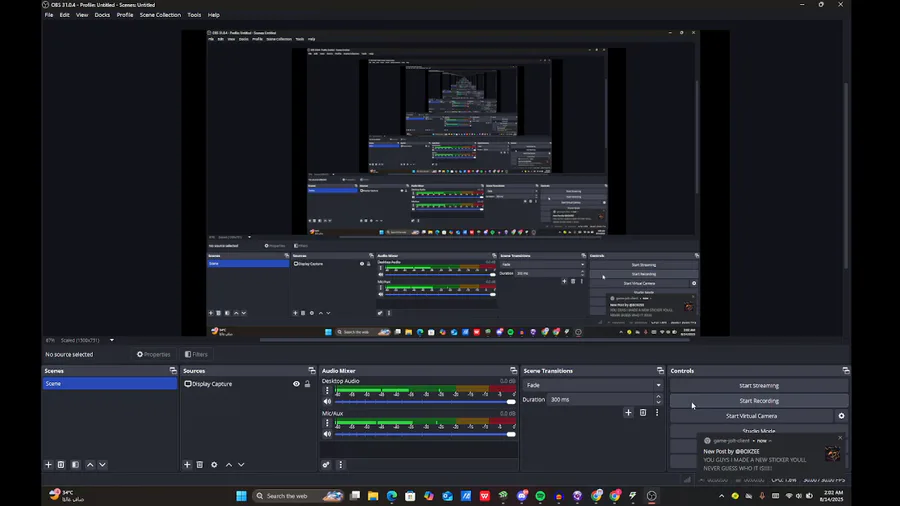Click Start Virtual Camera button
This screenshot has height=506, width=900.
(751, 416)
